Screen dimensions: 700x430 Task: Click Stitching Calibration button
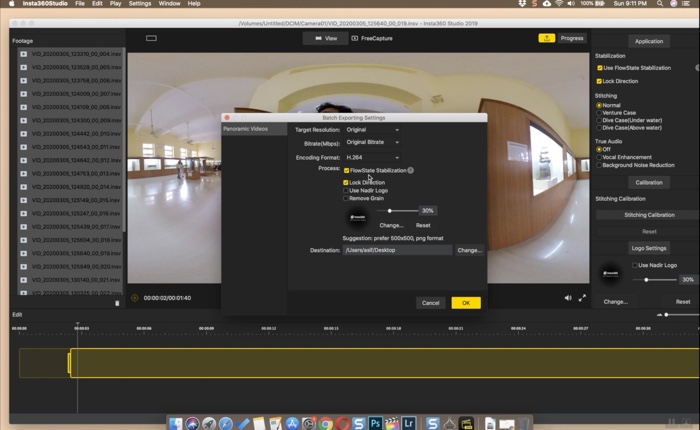pos(649,215)
